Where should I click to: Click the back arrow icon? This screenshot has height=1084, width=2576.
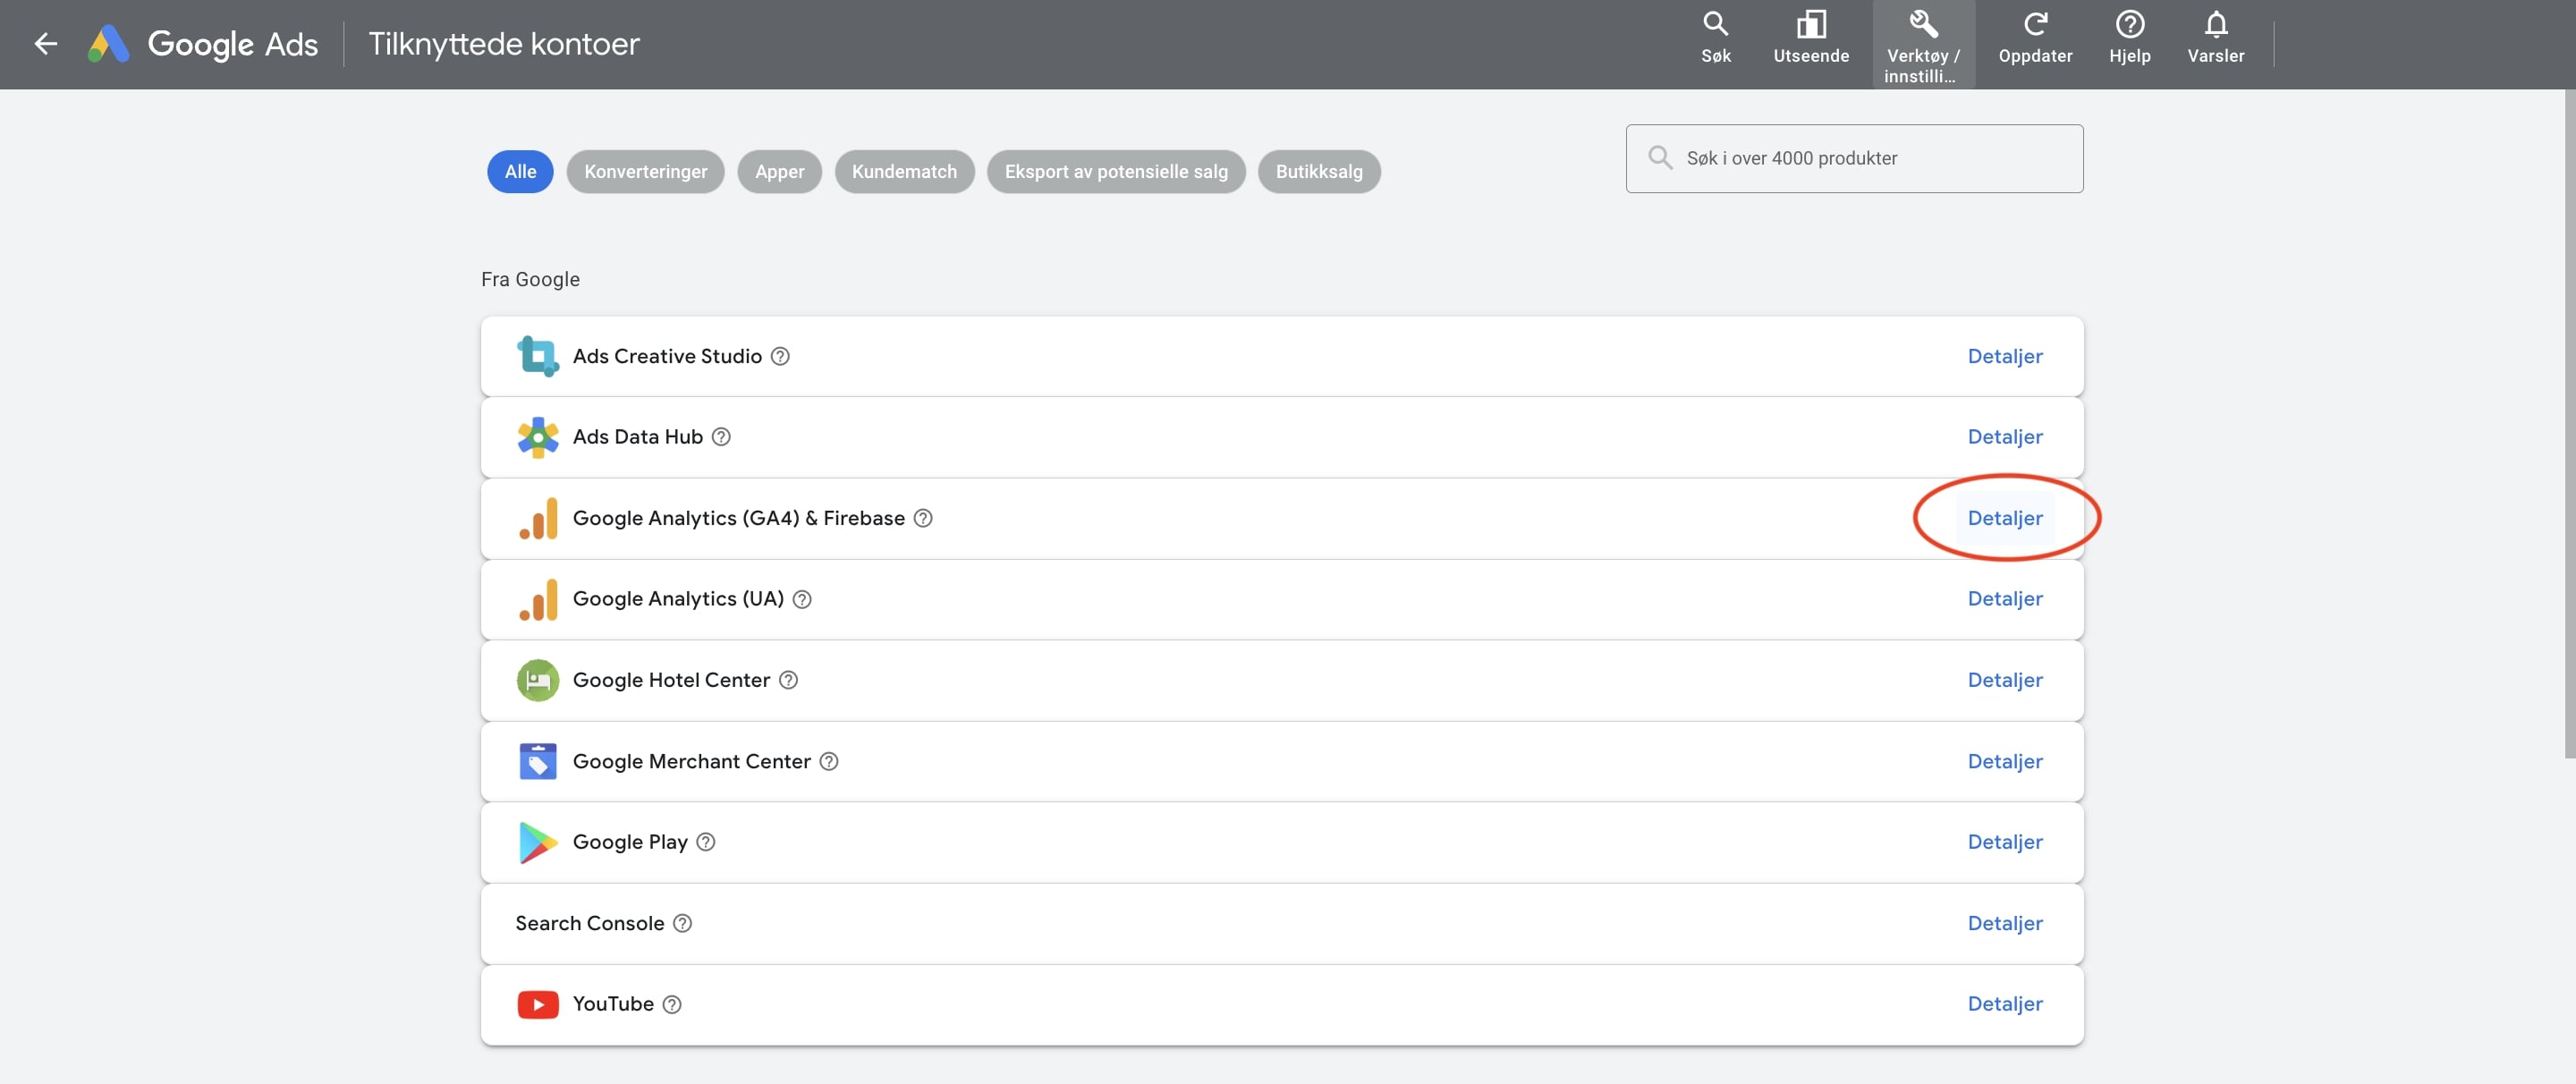pyautogui.click(x=45, y=43)
